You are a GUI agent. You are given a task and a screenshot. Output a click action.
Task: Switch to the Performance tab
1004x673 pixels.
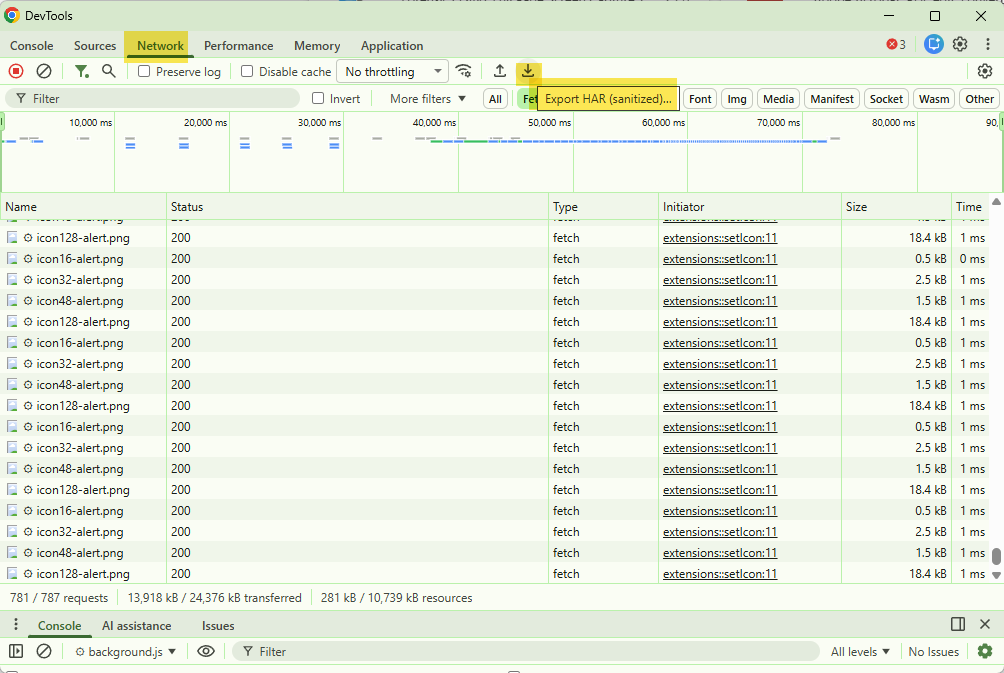tap(238, 45)
